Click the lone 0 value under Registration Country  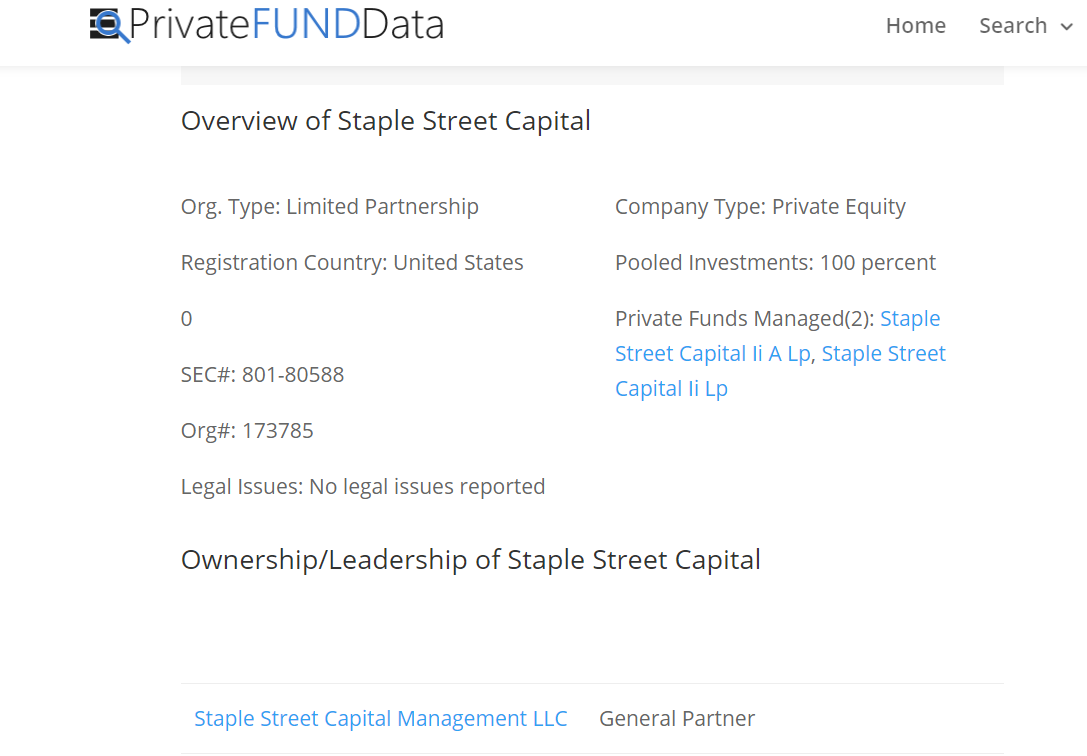click(186, 319)
